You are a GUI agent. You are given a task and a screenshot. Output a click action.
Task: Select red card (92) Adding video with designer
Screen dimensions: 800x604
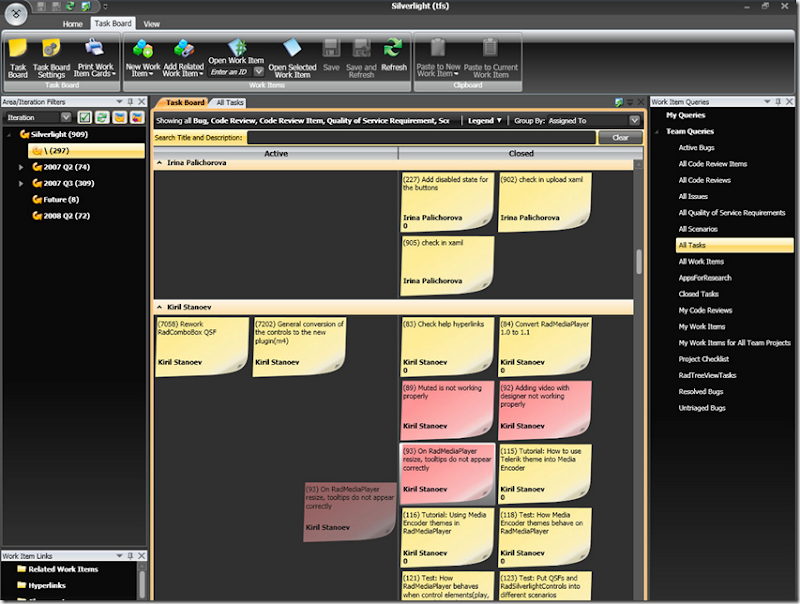[x=545, y=411]
